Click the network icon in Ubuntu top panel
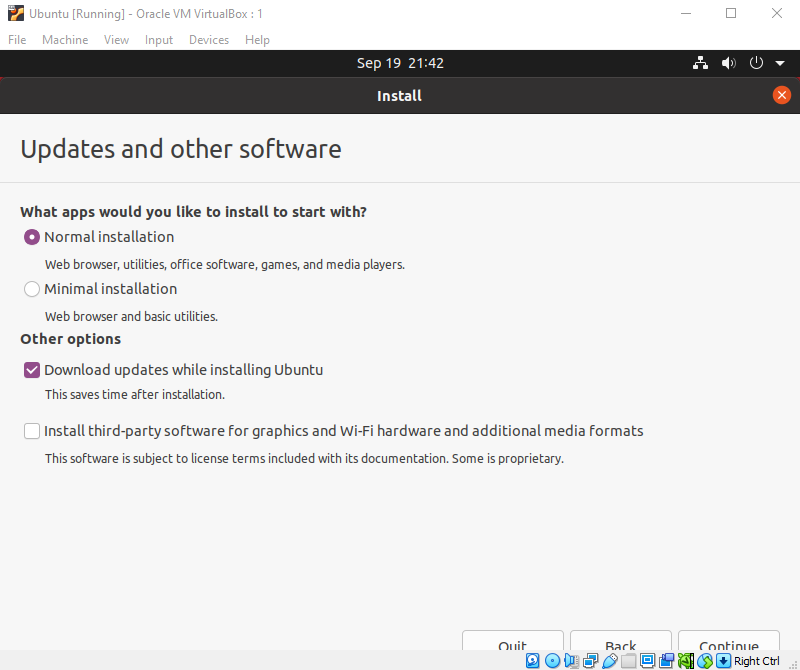The image size is (800, 670). (700, 62)
